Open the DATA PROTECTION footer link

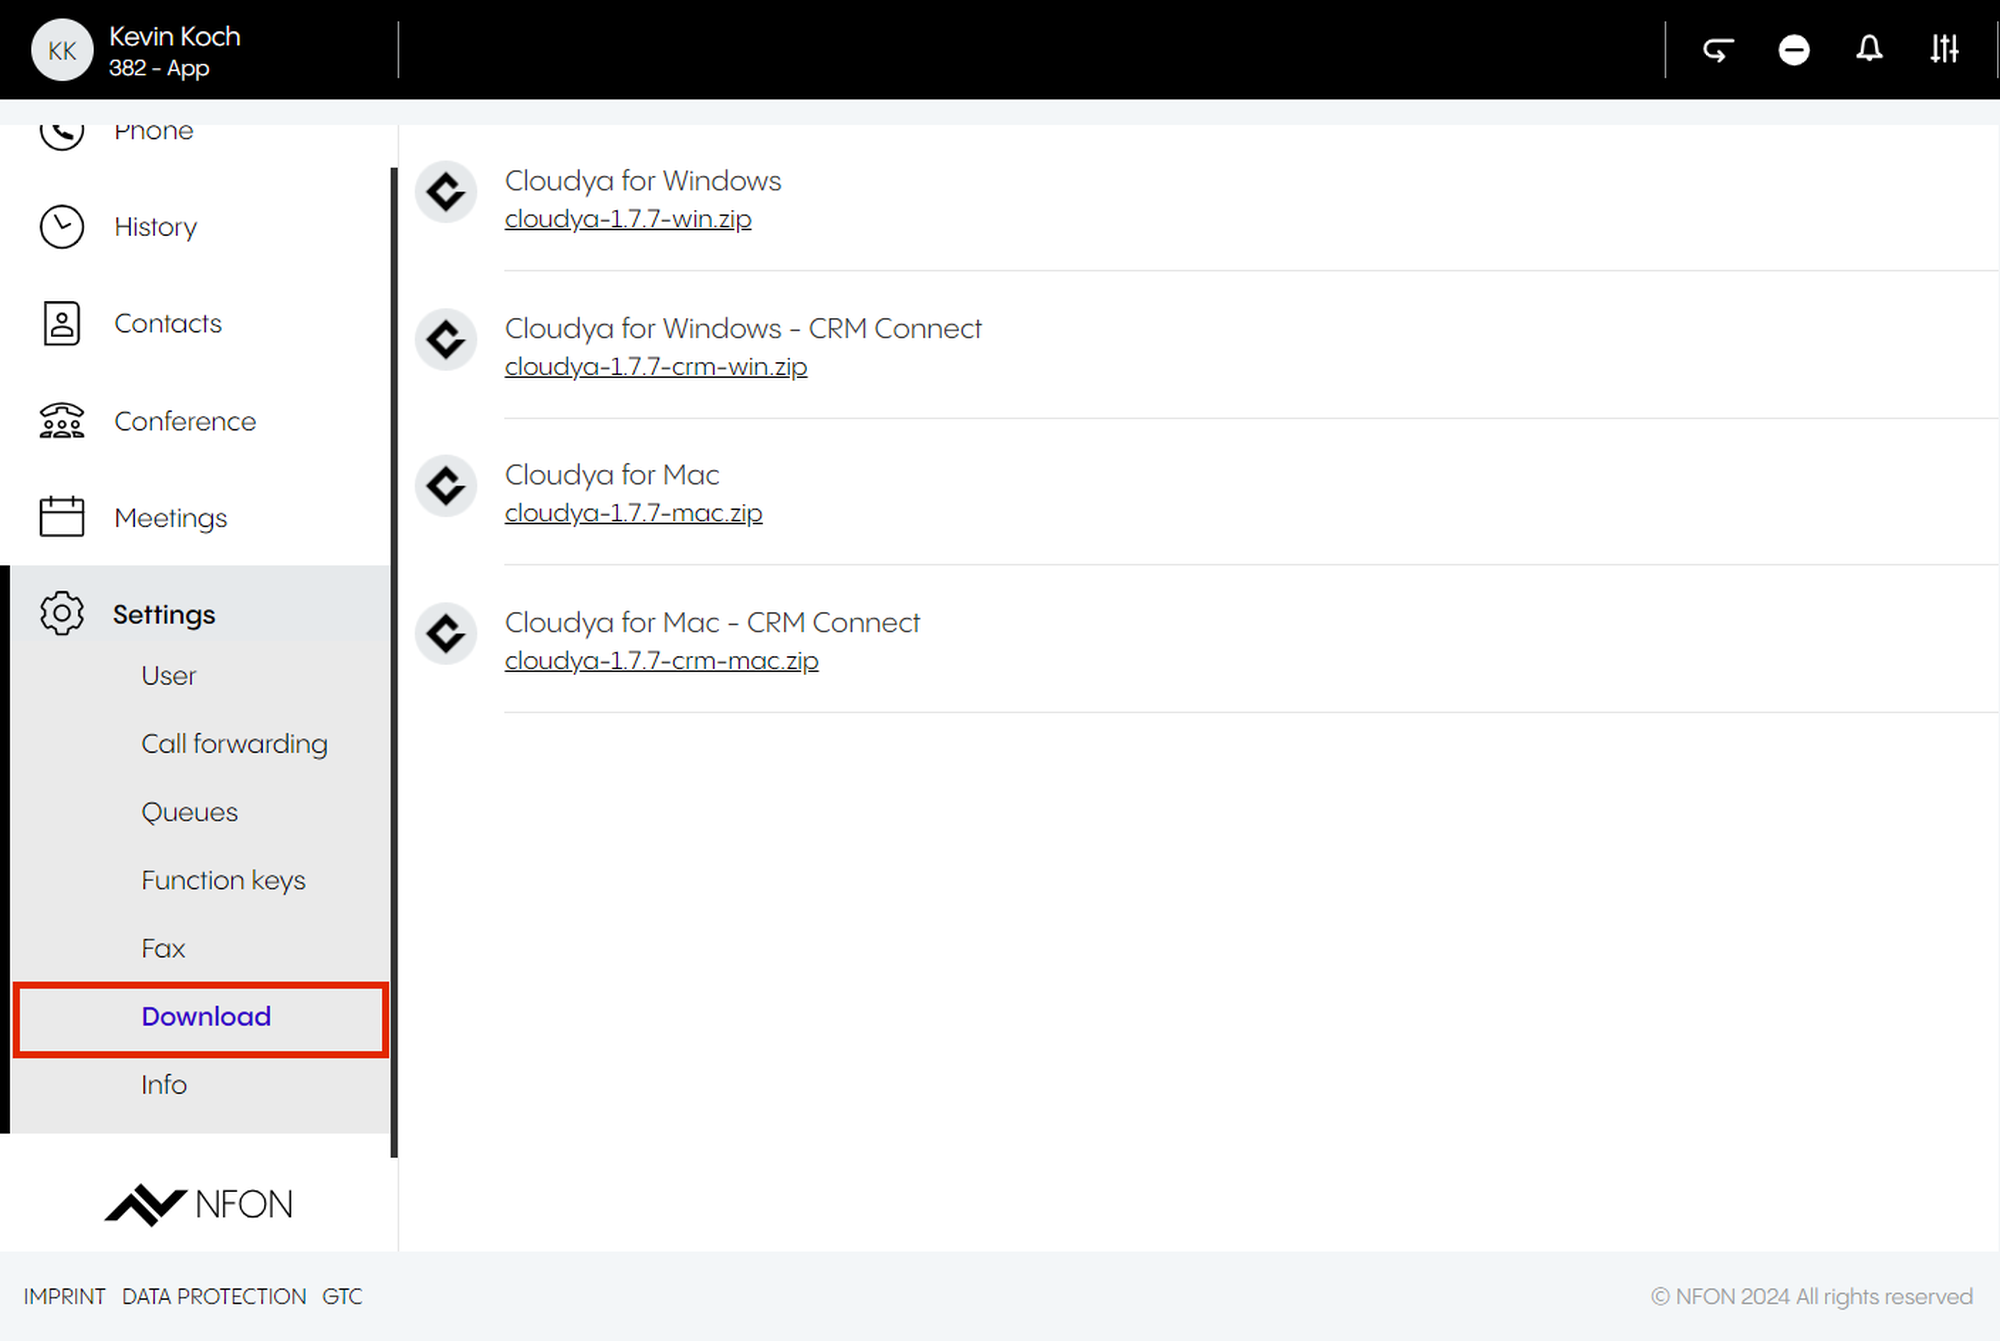[214, 1297]
